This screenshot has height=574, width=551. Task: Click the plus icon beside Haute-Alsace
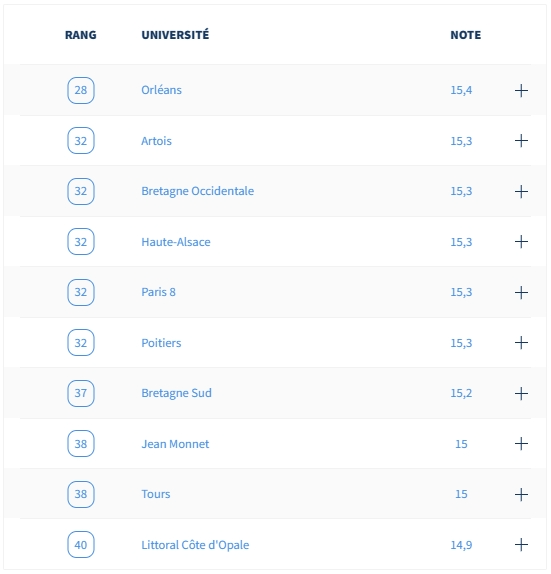point(521,242)
